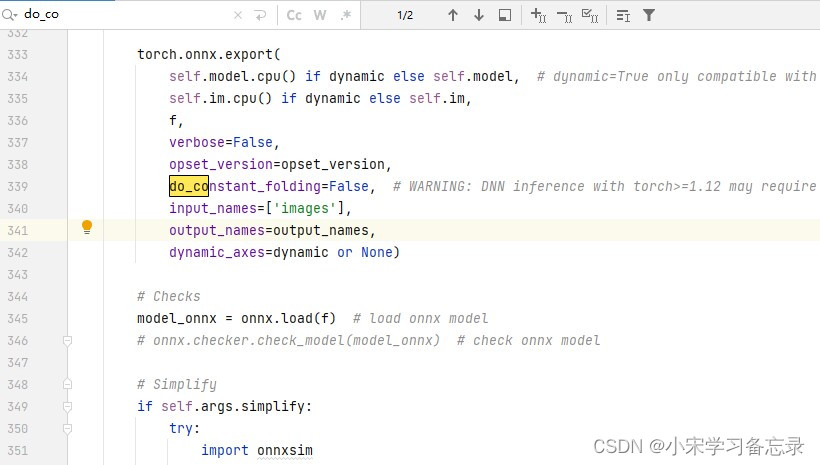Click line number 339 in gutter
Viewport: 820px width, 465px height.
[x=18, y=187]
